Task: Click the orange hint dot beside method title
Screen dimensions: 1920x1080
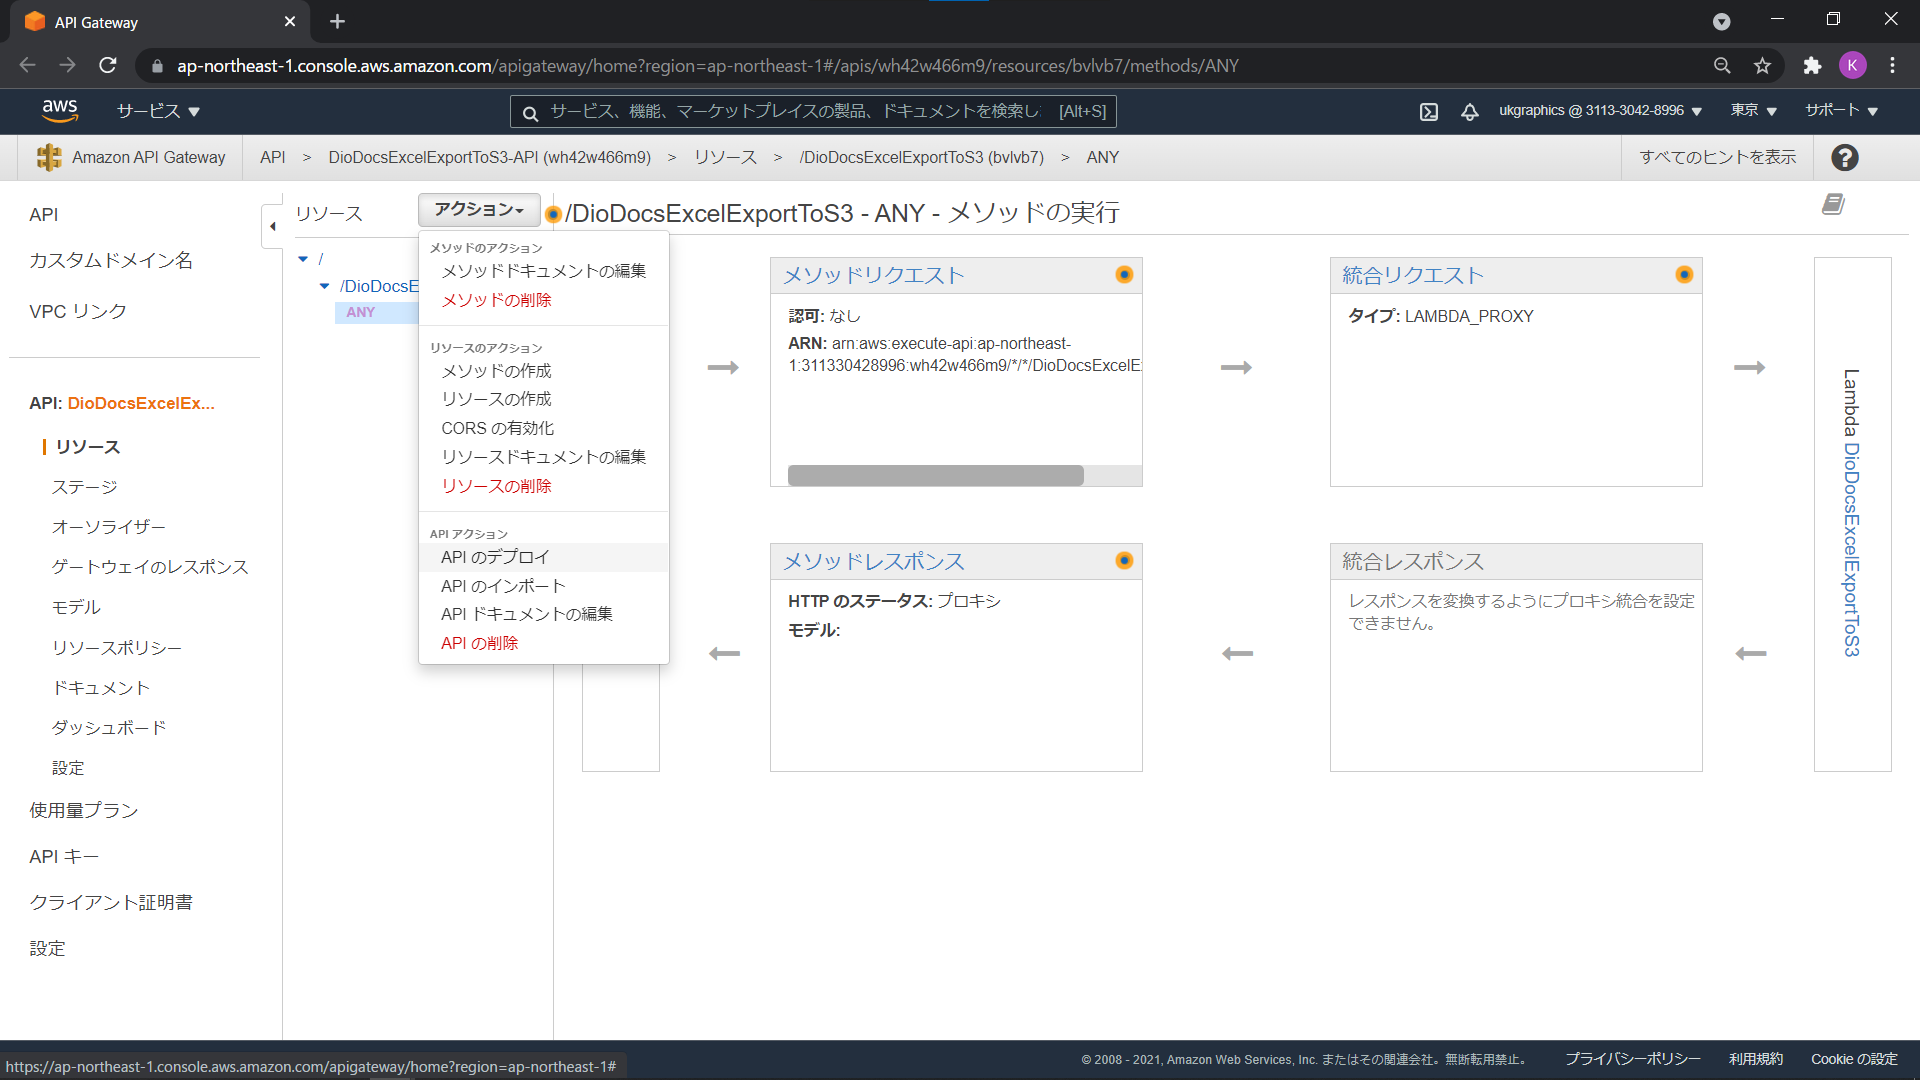Action: (x=553, y=214)
